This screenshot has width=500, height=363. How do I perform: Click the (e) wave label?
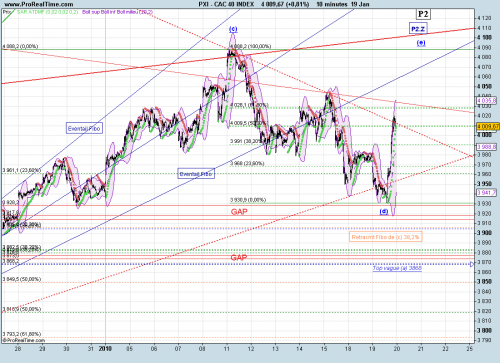[421, 43]
